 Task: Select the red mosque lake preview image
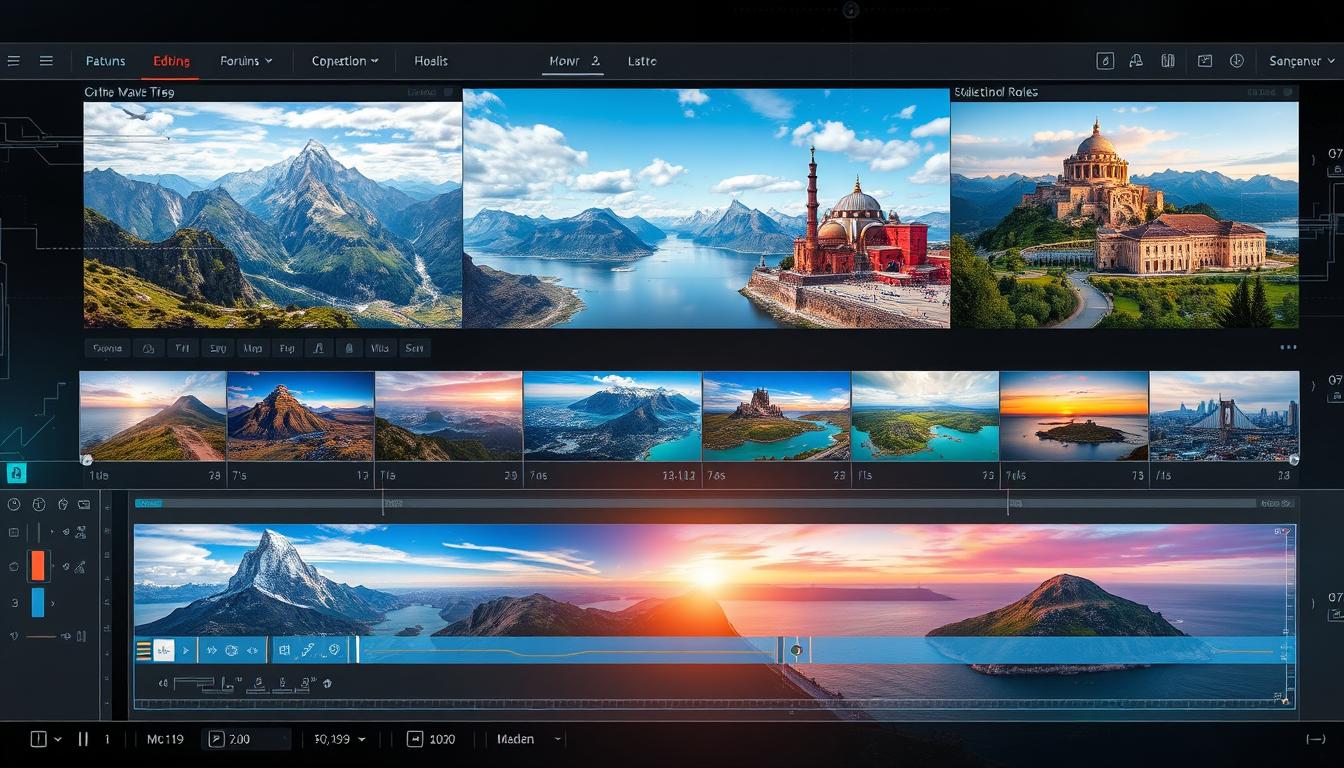pos(706,208)
